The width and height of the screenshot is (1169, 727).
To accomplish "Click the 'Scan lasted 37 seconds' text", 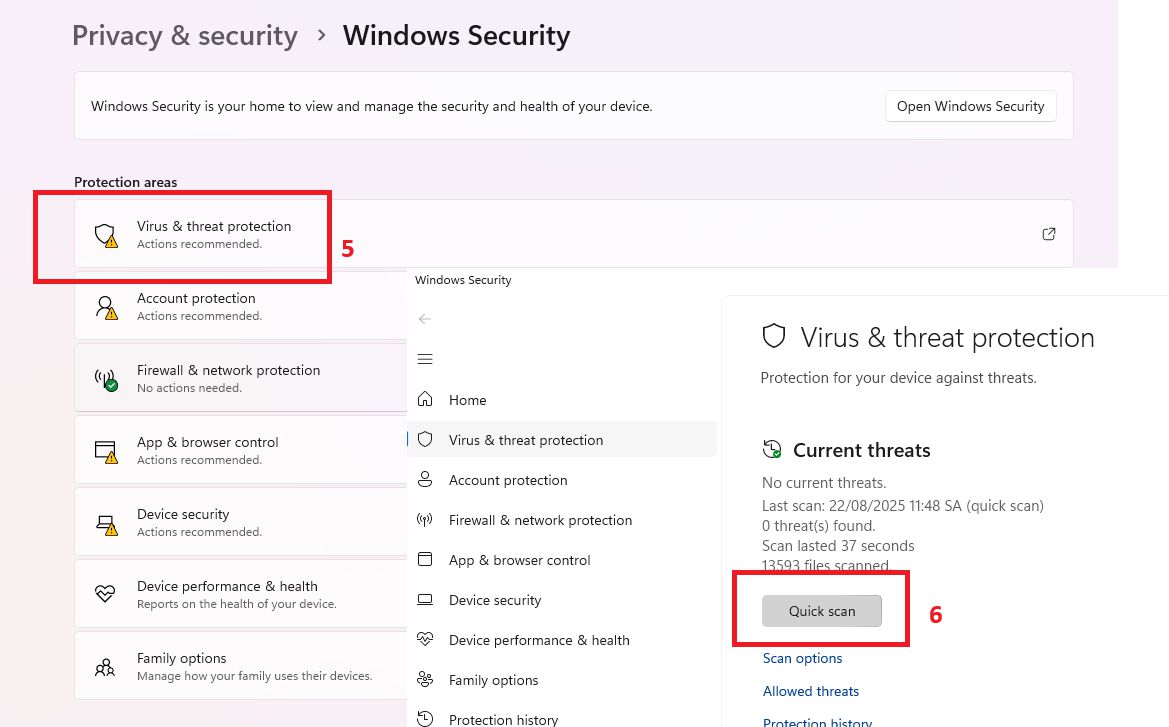I will point(837,546).
